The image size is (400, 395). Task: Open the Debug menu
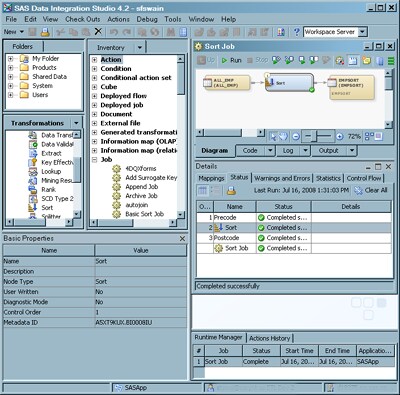click(147, 19)
